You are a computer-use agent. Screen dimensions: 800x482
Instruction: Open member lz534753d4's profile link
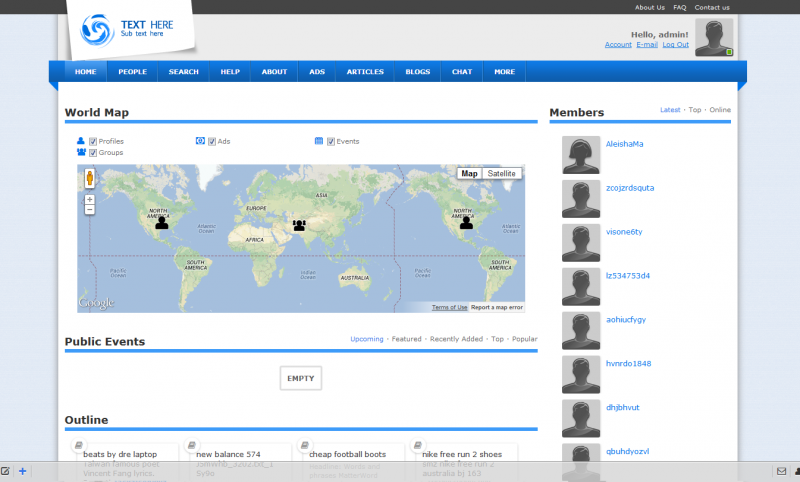click(628, 275)
